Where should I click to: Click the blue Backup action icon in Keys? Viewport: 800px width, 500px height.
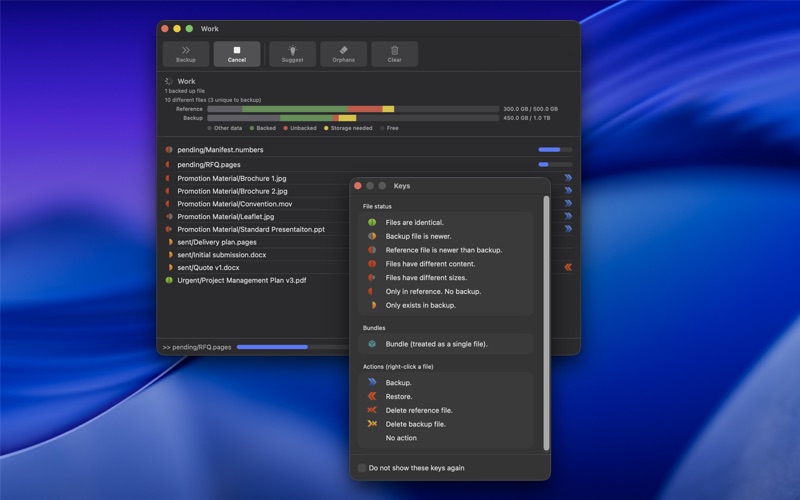pyautogui.click(x=372, y=382)
